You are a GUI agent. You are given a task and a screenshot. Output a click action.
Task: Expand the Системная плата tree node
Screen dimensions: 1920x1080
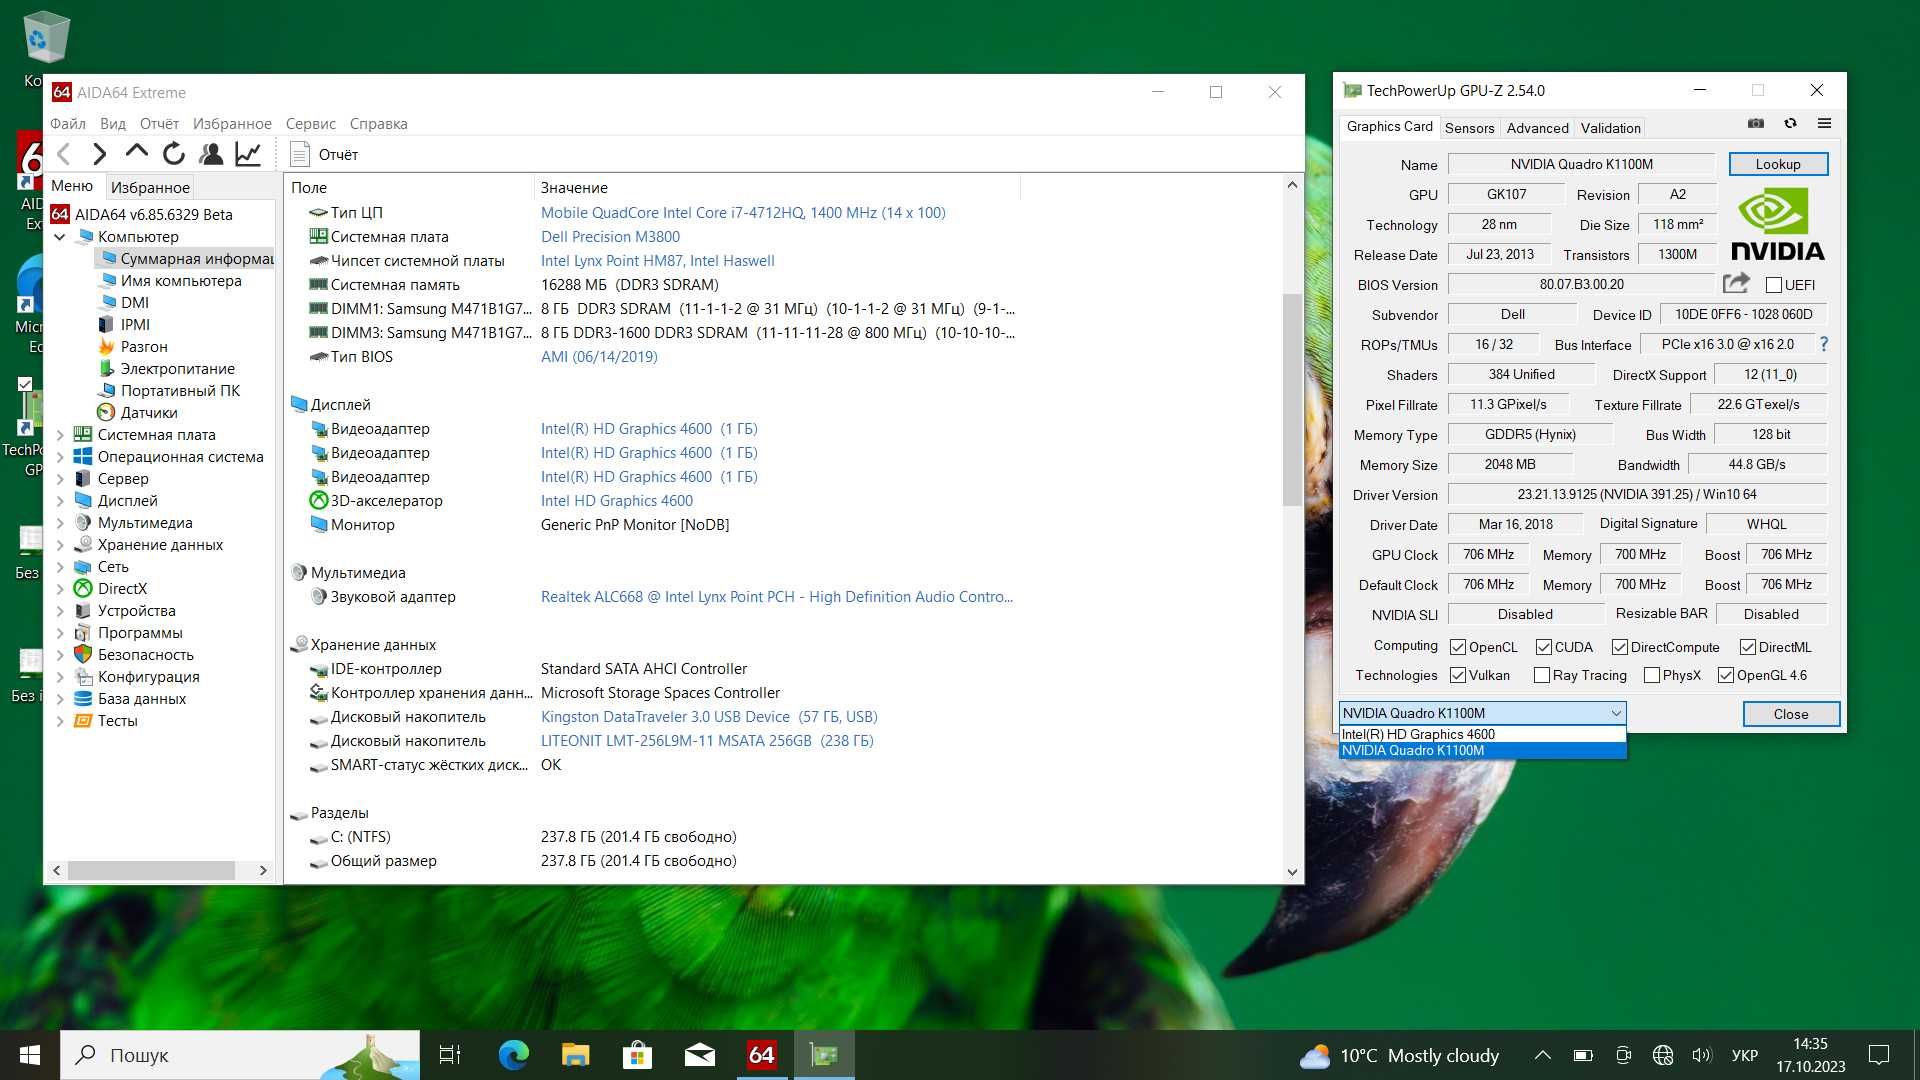(60, 435)
